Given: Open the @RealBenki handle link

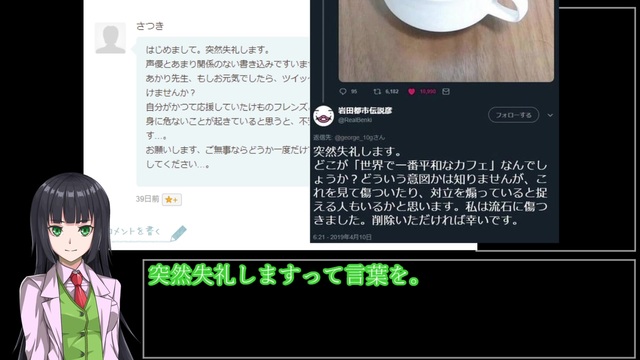Looking at the screenshot, I should click(x=355, y=120).
